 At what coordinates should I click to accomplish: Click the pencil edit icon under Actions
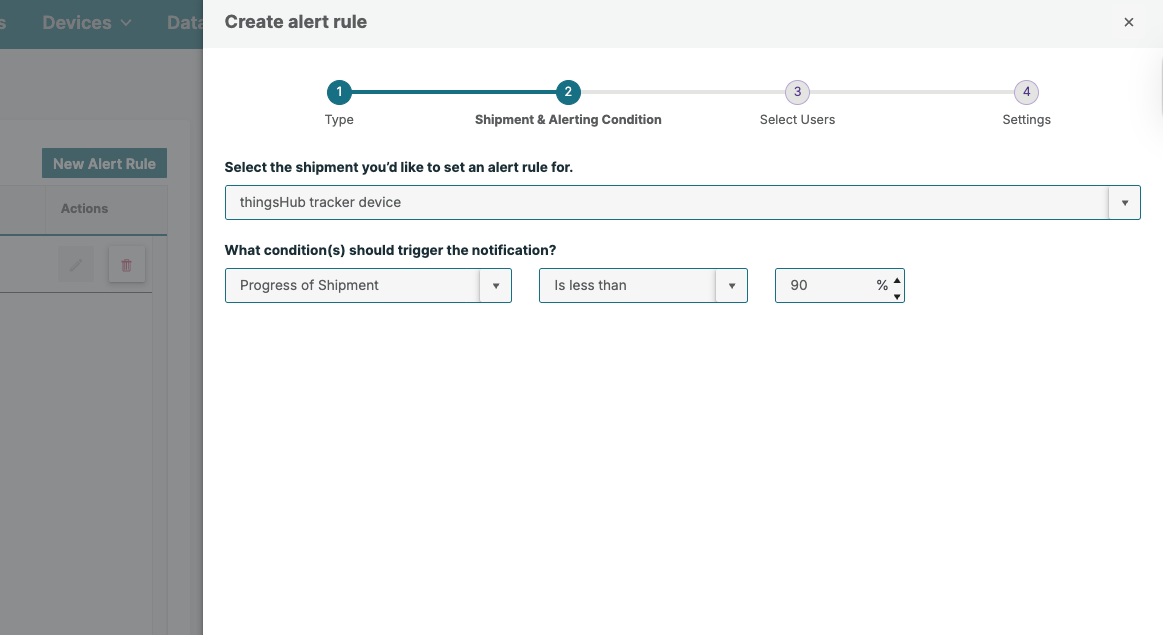[x=76, y=265]
